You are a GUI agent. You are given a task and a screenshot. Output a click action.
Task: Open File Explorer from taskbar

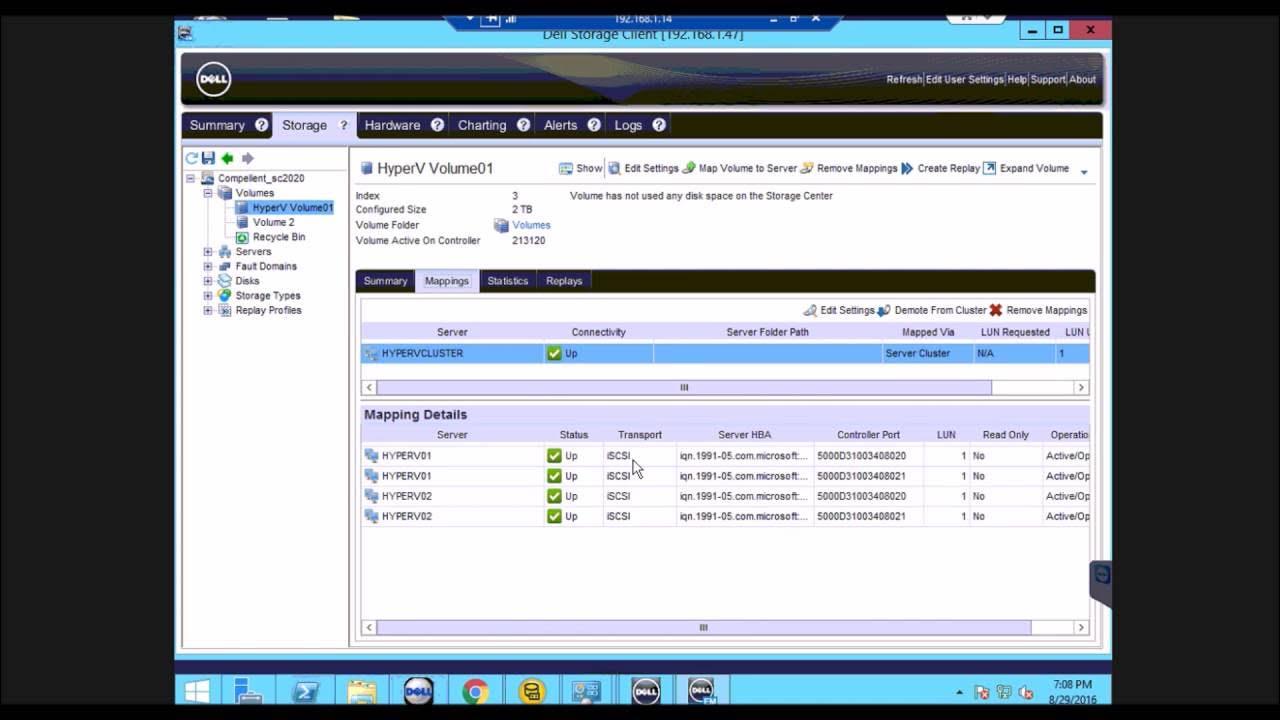[361, 692]
